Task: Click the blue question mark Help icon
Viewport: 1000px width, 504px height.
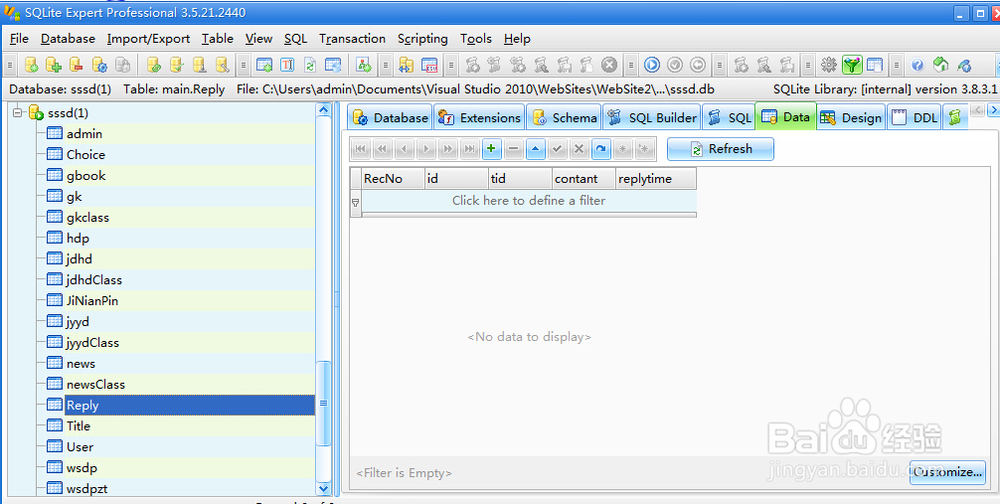Action: coord(917,64)
